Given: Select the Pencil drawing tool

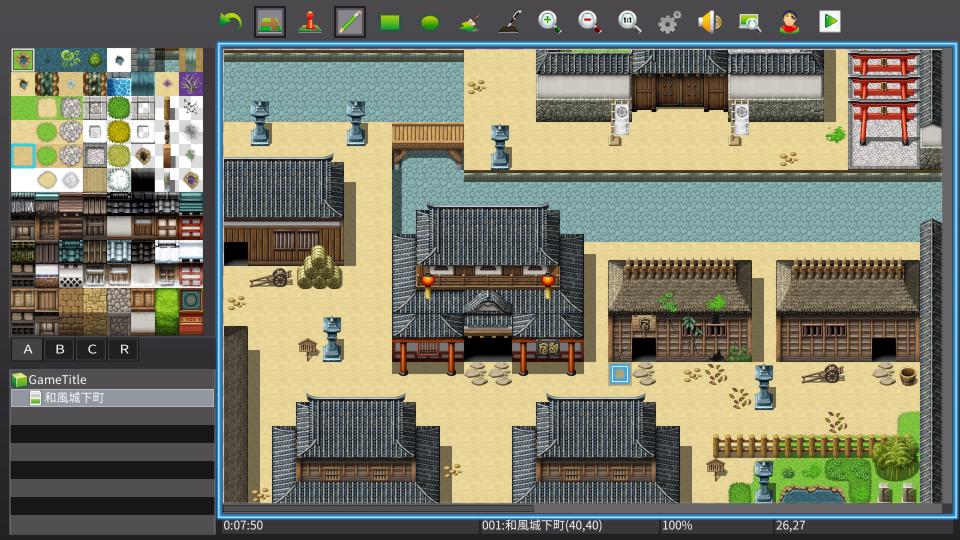Looking at the screenshot, I should (x=350, y=21).
